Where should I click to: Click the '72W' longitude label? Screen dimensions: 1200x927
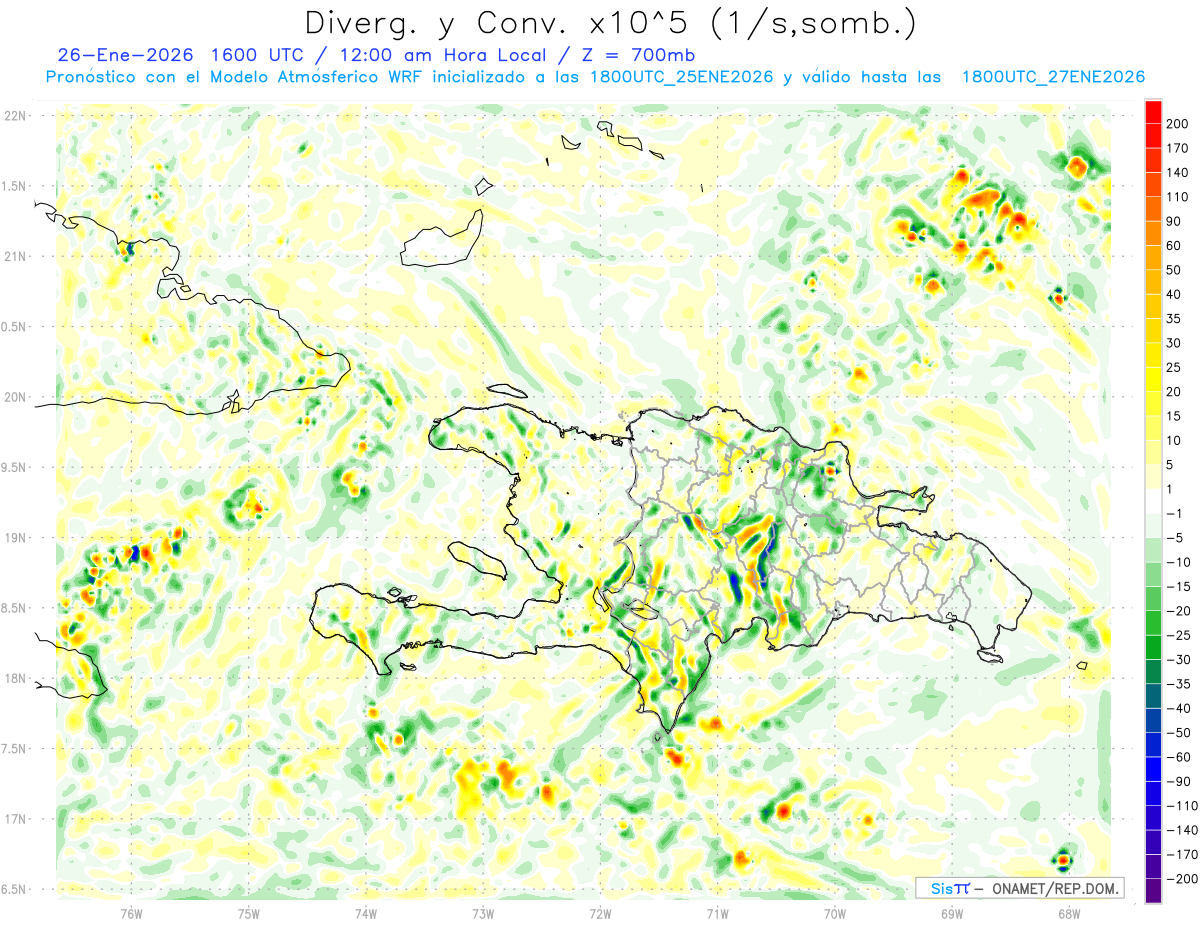tap(600, 912)
